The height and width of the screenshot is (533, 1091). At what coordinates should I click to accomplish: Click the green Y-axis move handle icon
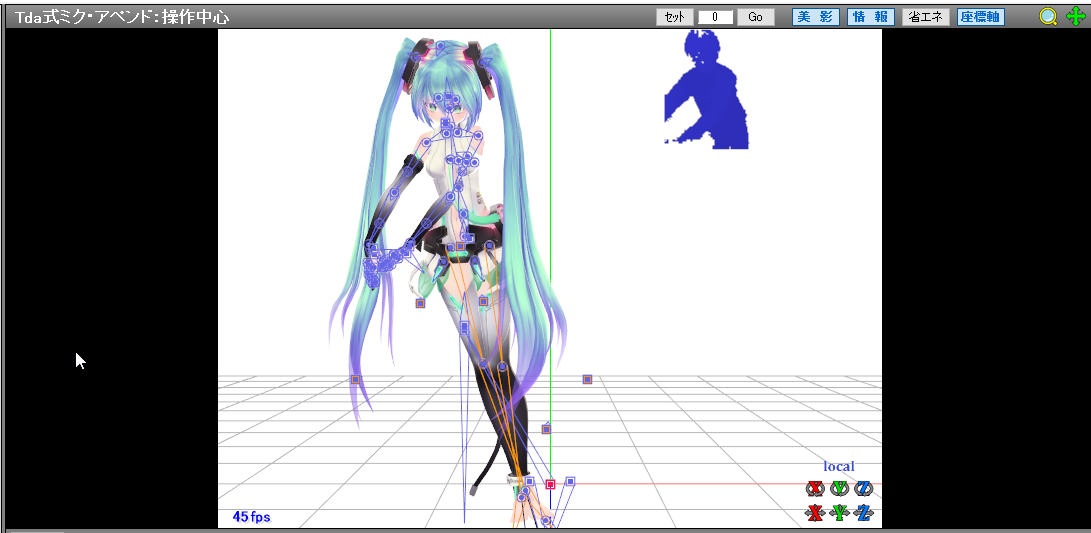click(840, 513)
